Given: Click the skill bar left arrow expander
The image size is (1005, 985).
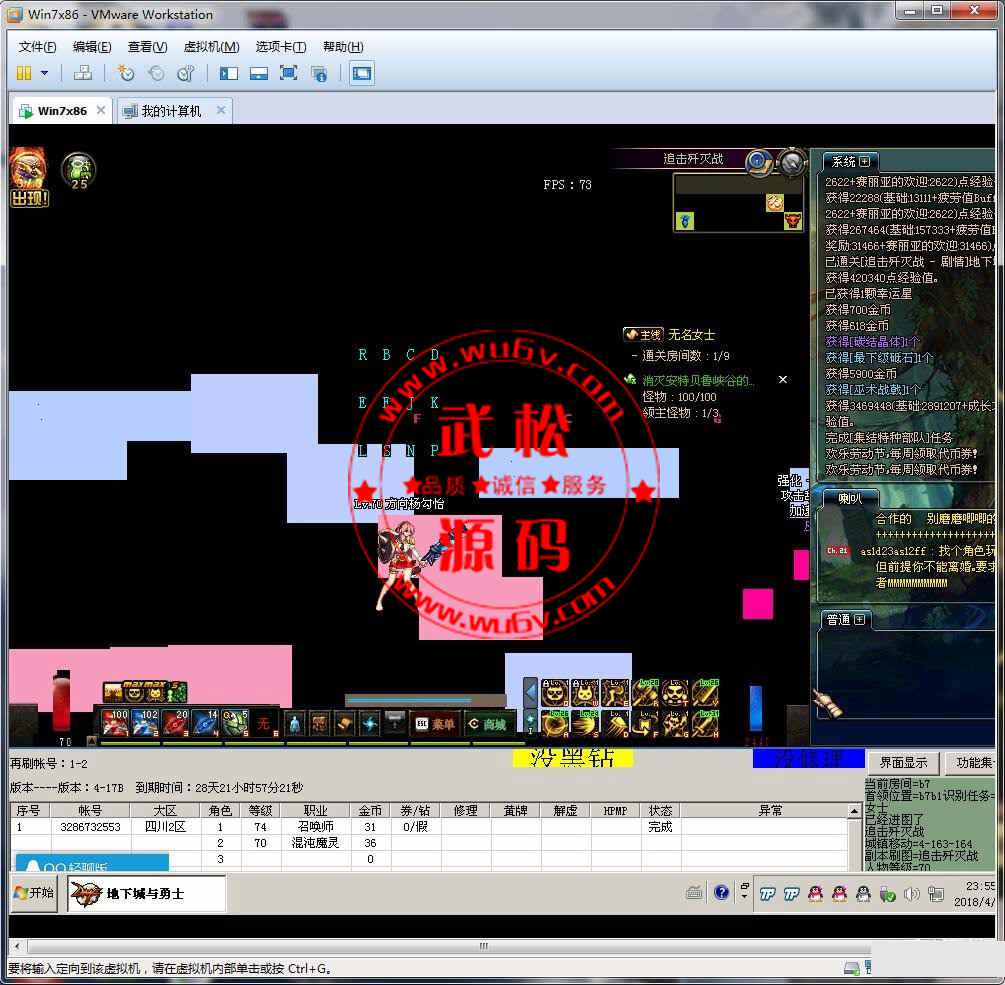Looking at the screenshot, I should pyautogui.click(x=530, y=693).
